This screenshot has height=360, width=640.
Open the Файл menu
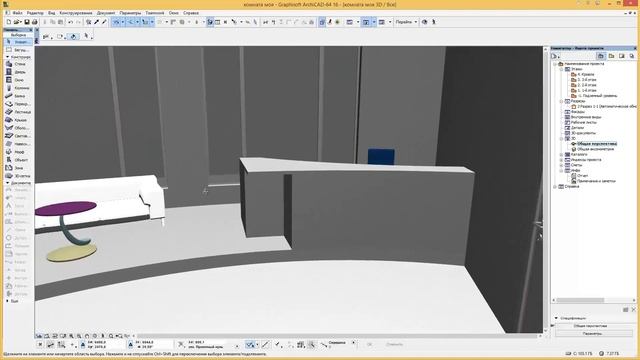coord(18,13)
